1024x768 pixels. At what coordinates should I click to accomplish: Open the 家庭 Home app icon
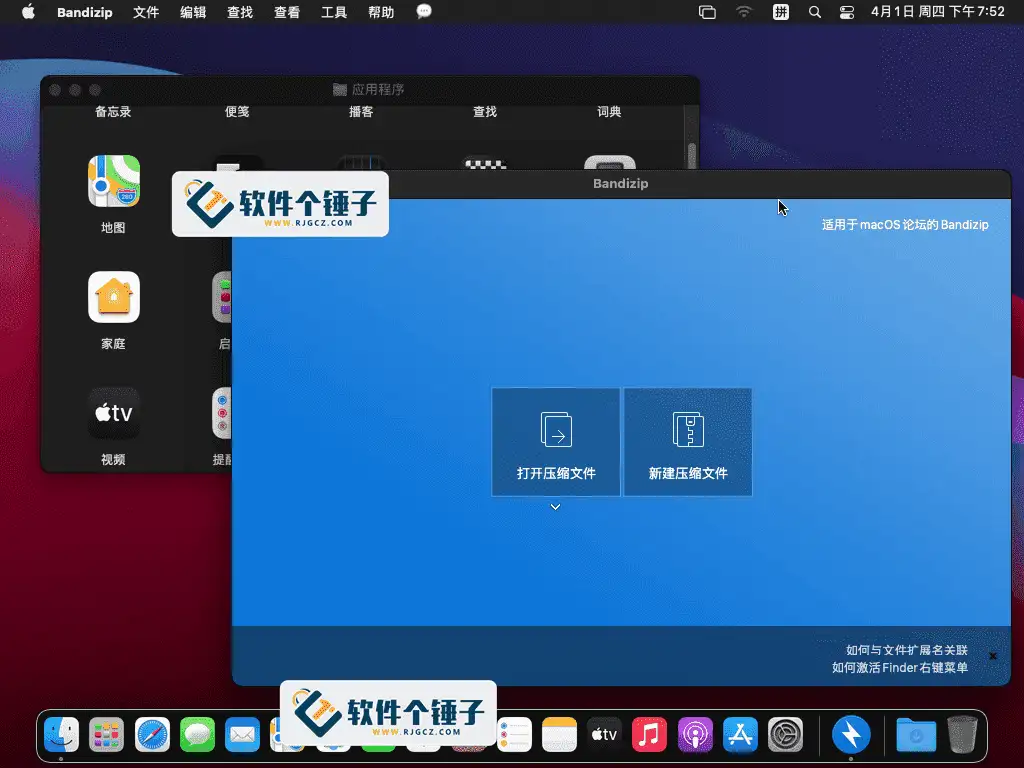tap(113, 297)
